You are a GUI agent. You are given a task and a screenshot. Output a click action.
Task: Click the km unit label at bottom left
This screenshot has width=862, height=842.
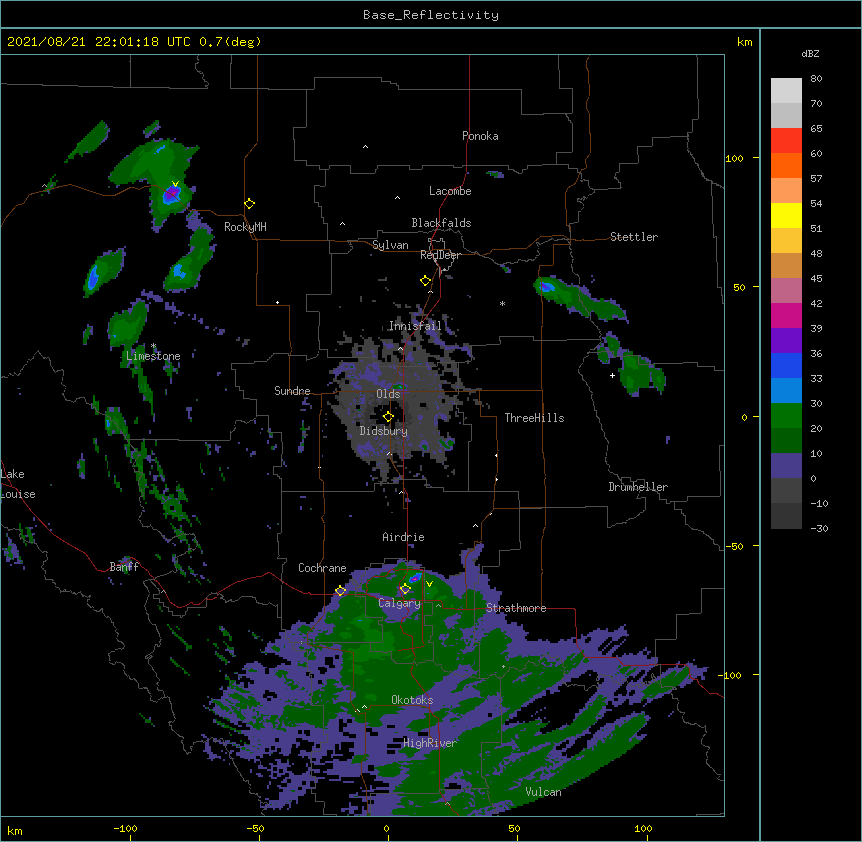14,830
